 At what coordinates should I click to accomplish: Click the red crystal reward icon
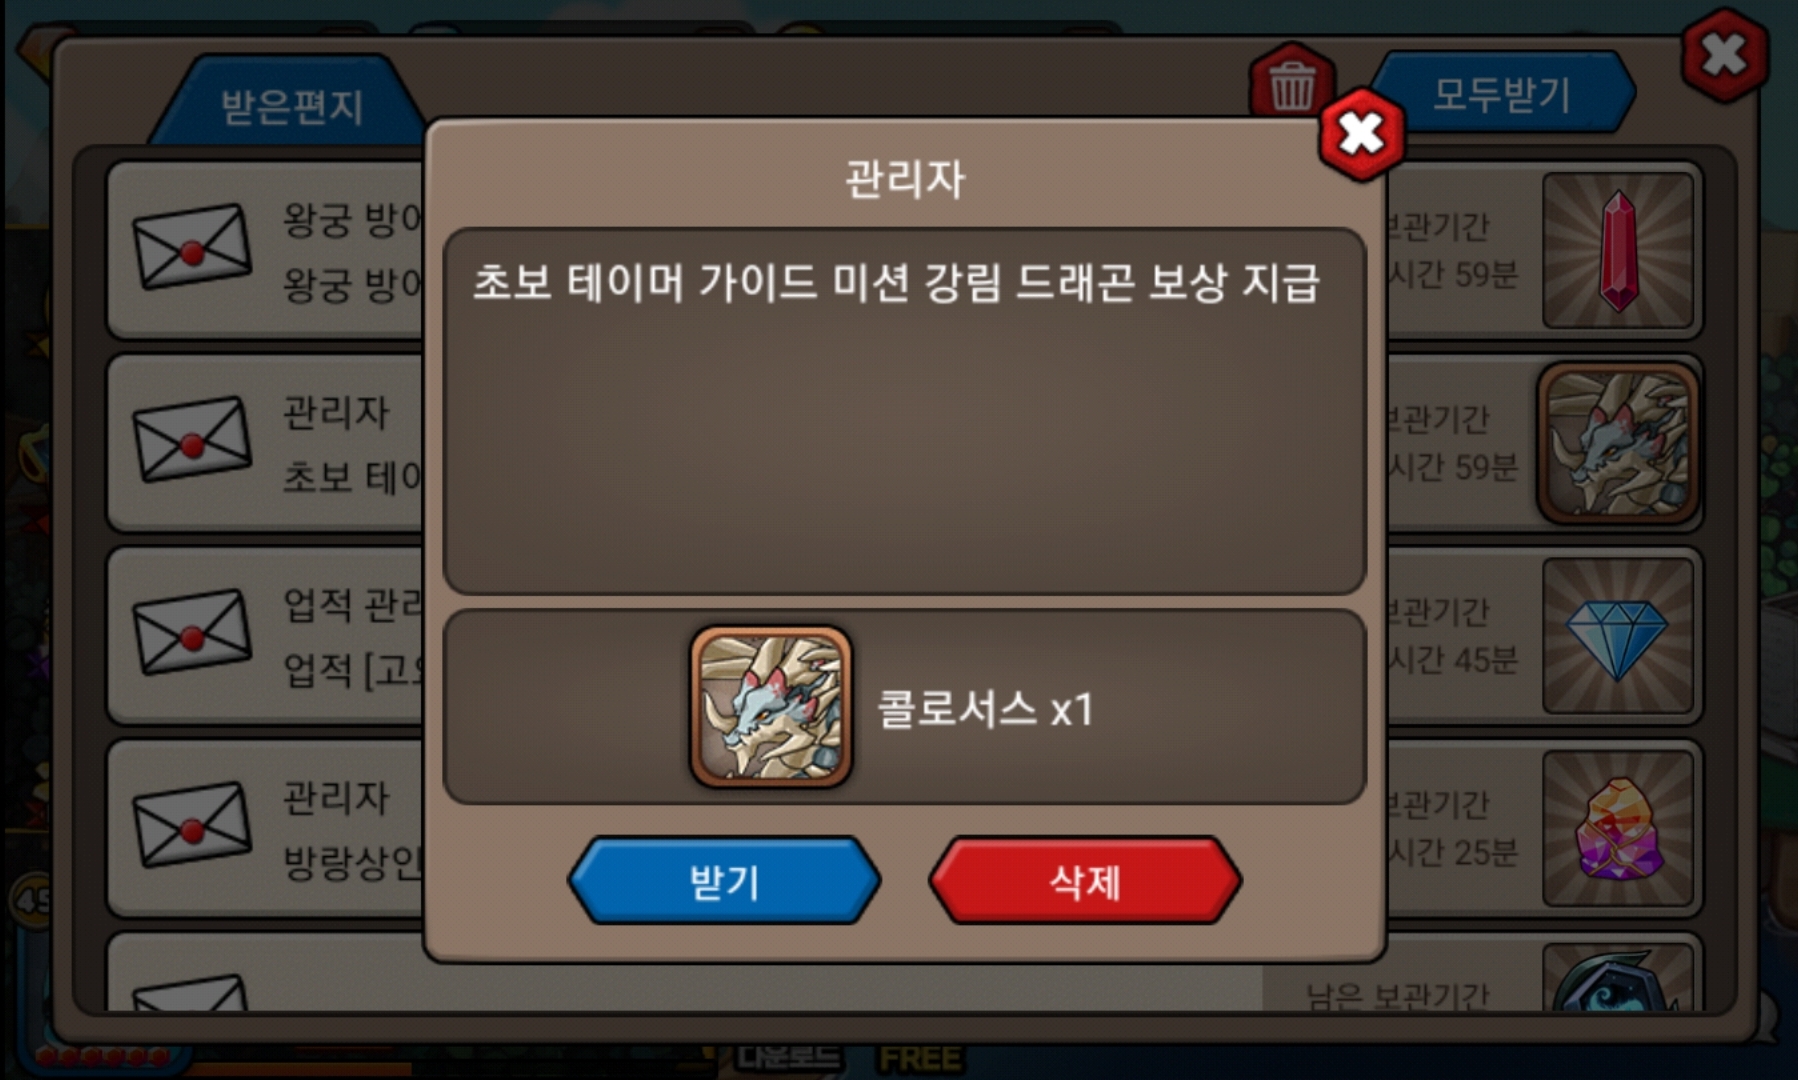(1617, 250)
